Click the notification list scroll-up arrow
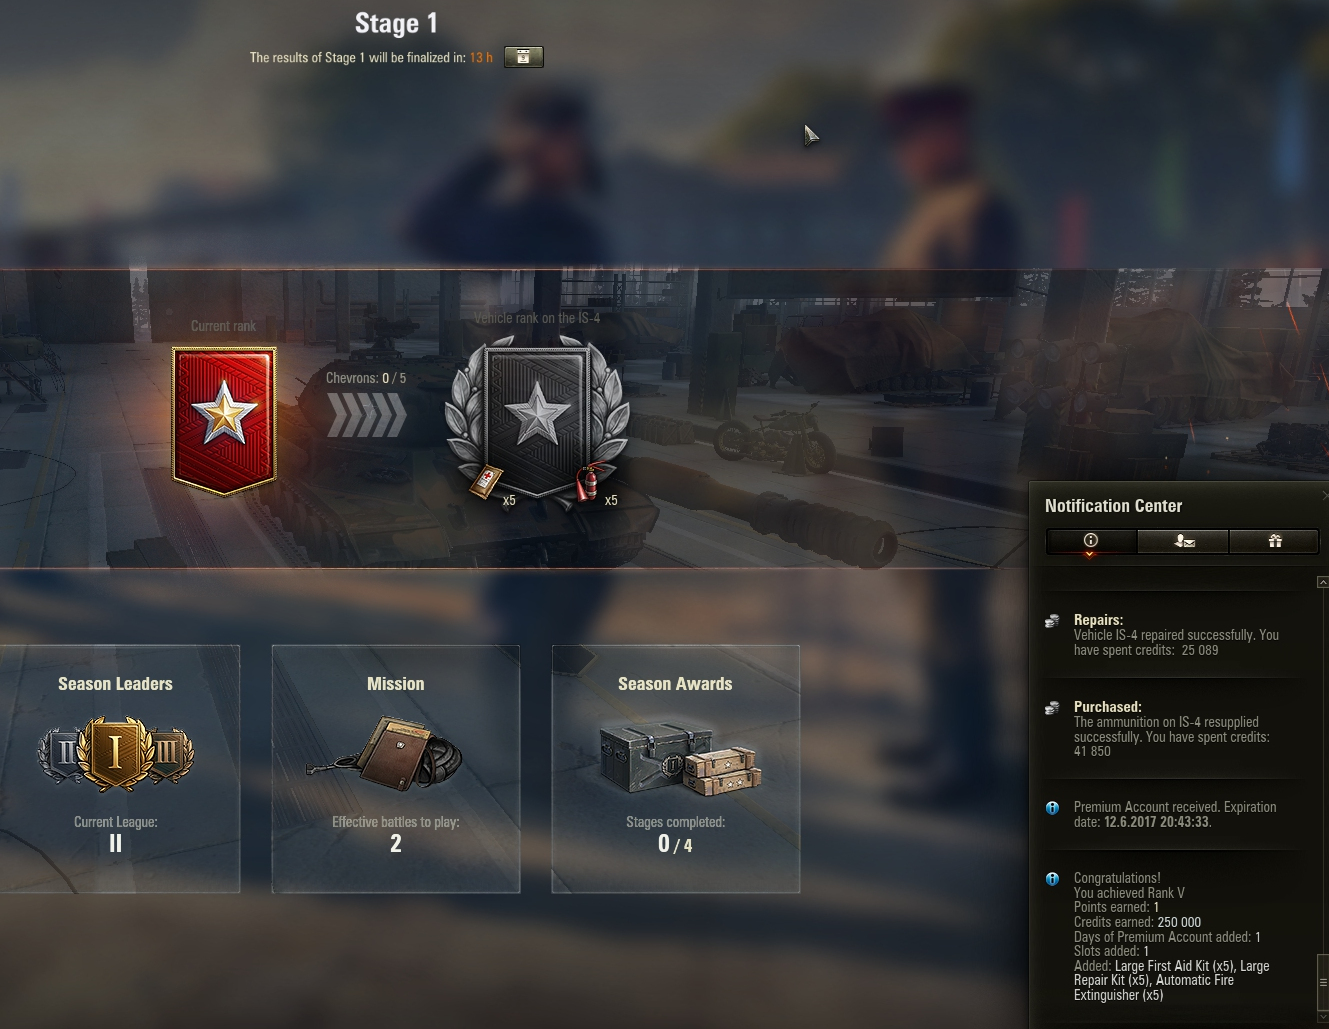 1323,582
